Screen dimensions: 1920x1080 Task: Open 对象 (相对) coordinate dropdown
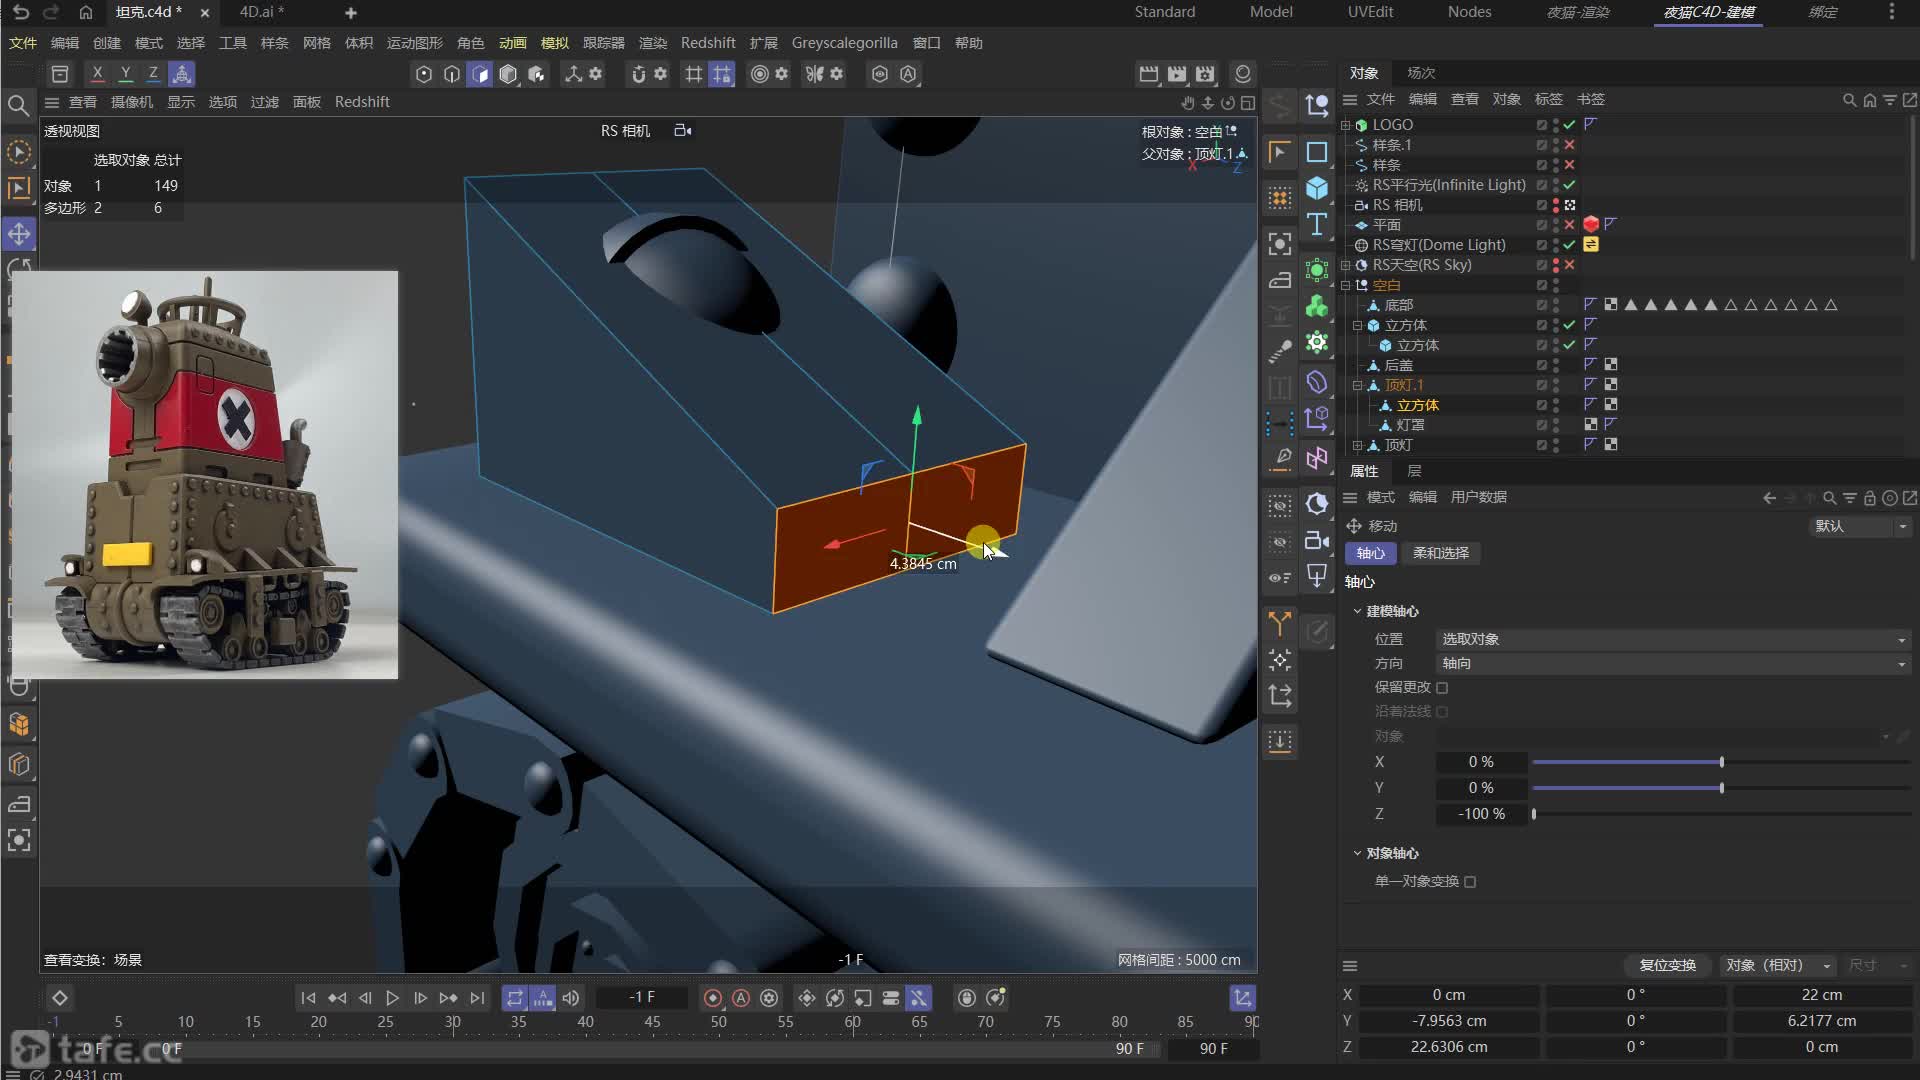(x=1779, y=965)
